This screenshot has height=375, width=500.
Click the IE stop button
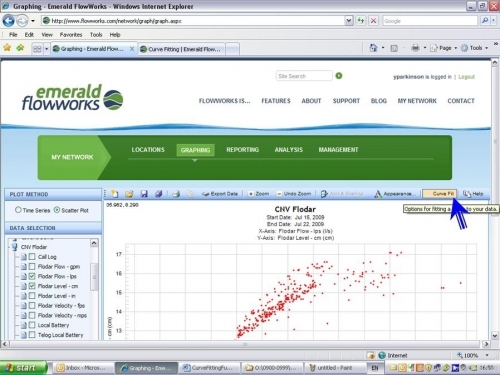coord(373,21)
